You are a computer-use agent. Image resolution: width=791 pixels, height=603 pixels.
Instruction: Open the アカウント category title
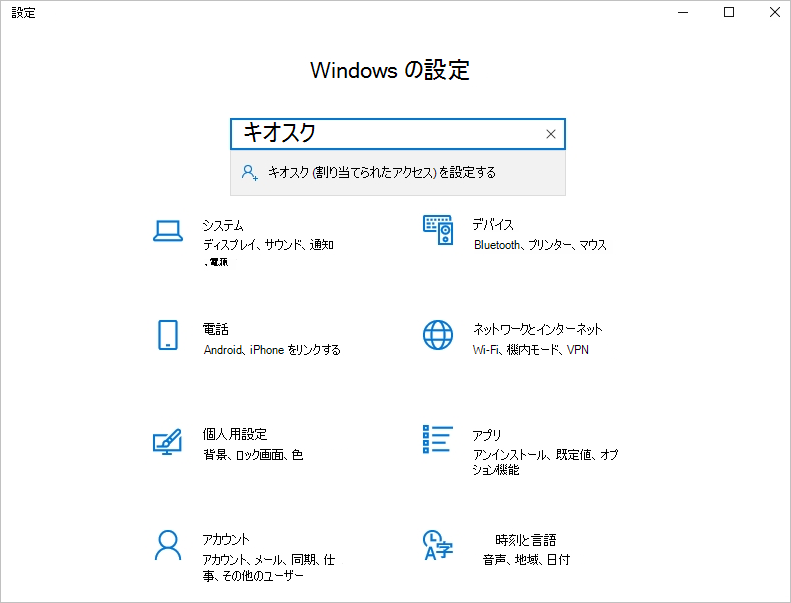[x=226, y=539]
